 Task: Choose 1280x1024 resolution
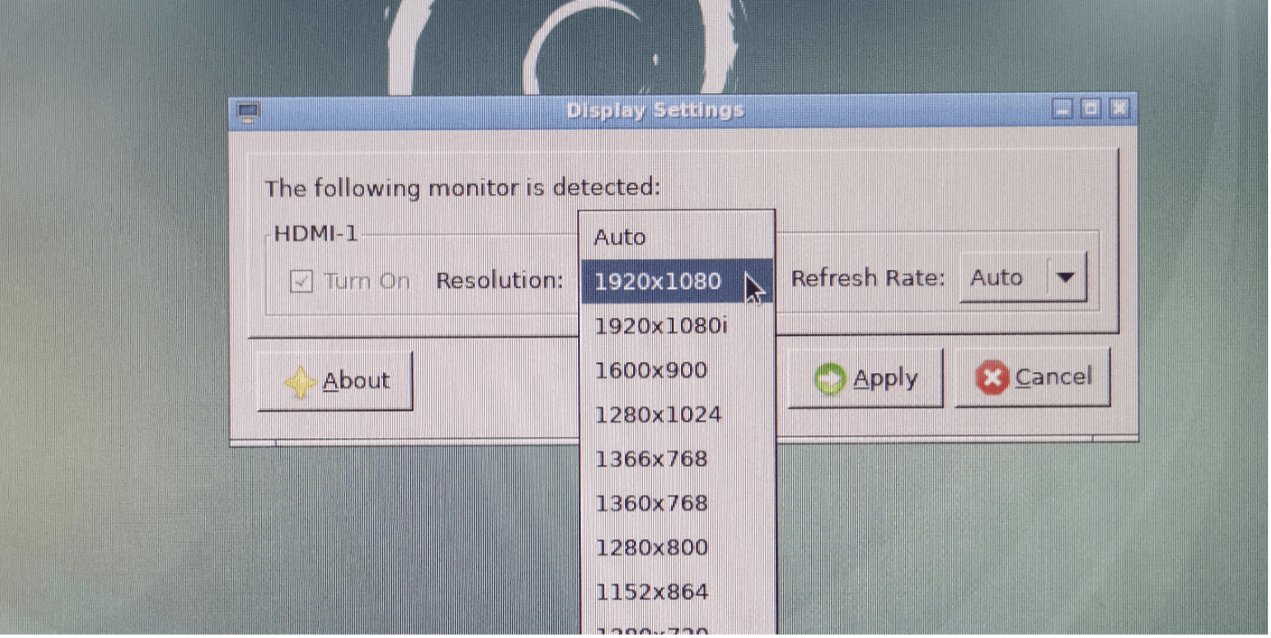[x=658, y=415]
